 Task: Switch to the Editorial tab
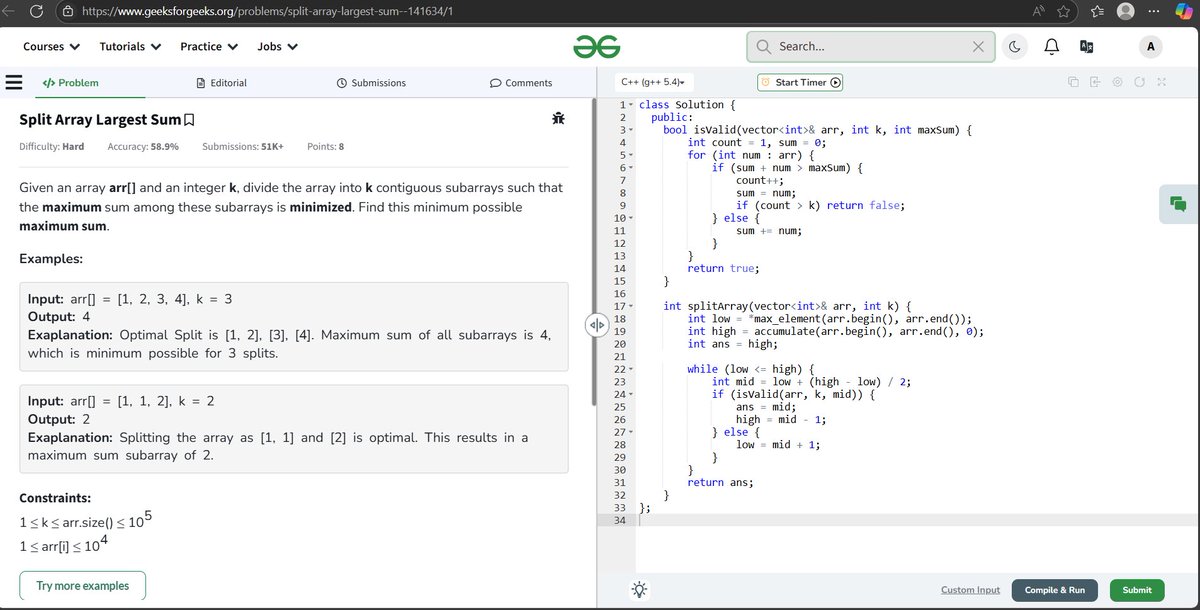(x=221, y=83)
